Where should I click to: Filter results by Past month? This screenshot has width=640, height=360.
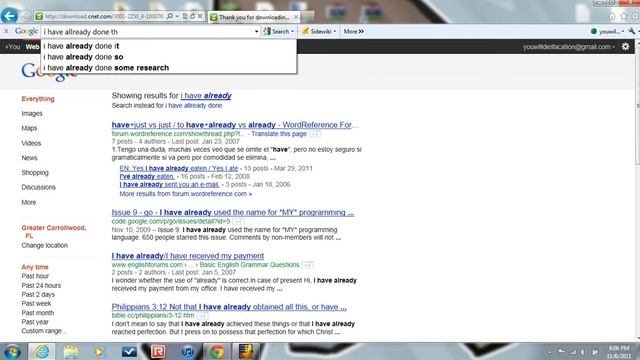[x=38, y=313]
